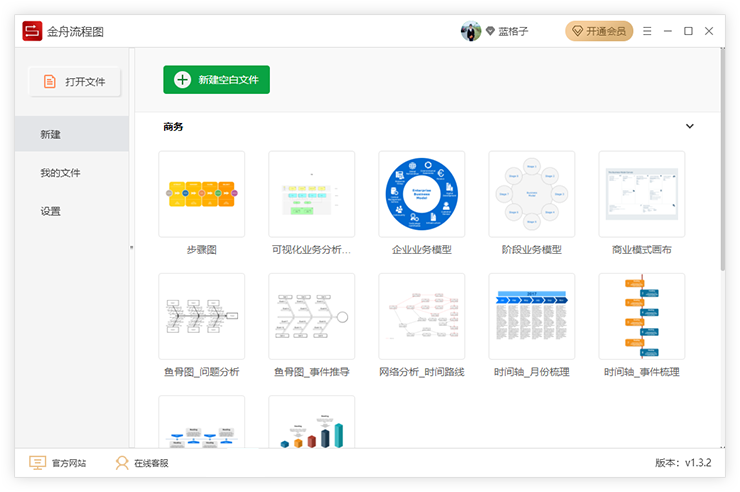Image resolution: width=740 pixels, height=492 pixels.
Task: Click the 金舟流程图 app logo icon
Action: [x=32, y=31]
